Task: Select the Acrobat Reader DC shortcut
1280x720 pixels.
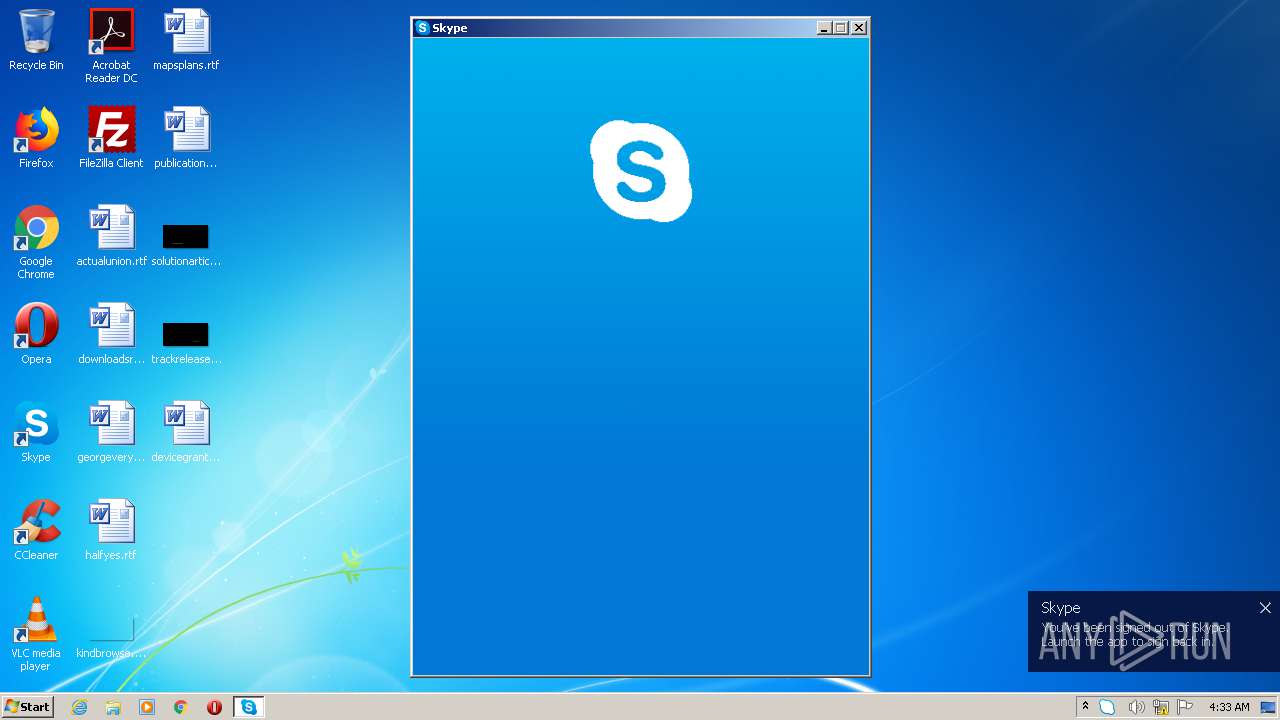Action: (x=111, y=45)
